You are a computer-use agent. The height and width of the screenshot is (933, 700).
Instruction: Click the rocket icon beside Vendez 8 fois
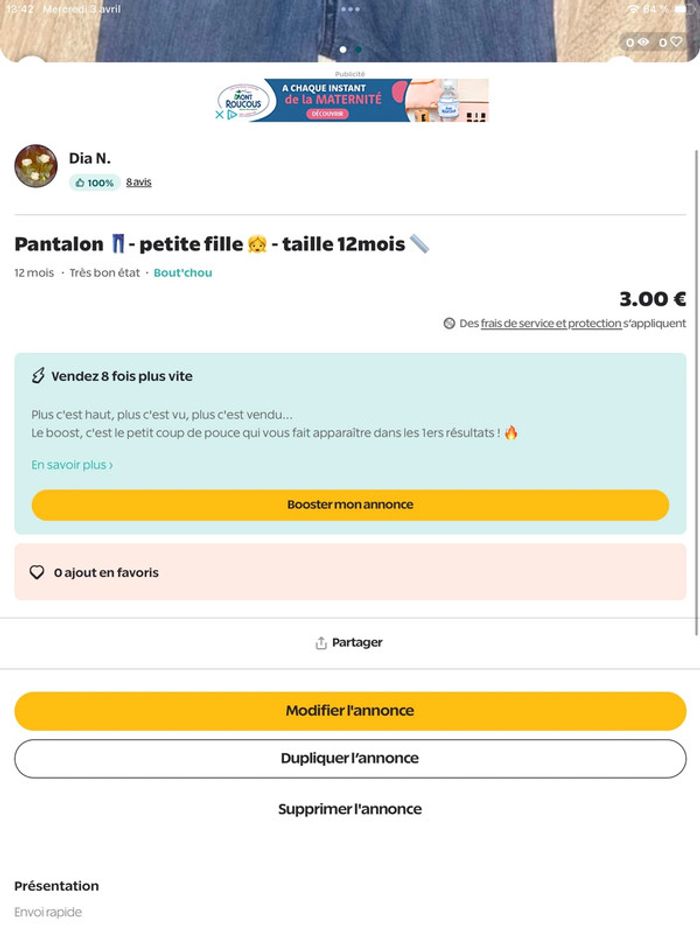tap(39, 376)
